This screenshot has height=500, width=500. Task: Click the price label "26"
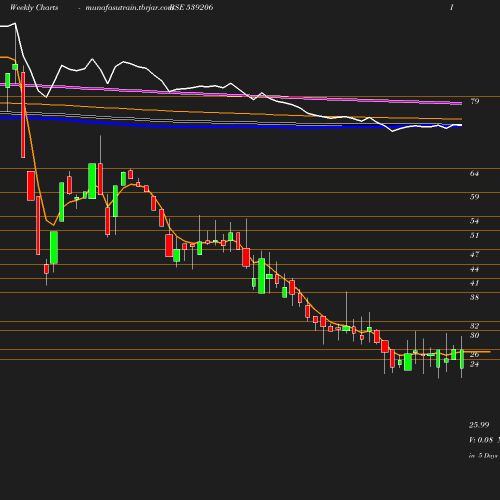click(474, 354)
